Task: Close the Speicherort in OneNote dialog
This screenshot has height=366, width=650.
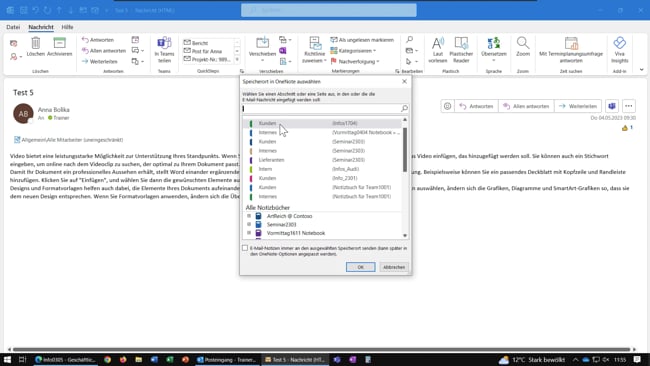Action: coord(405,81)
